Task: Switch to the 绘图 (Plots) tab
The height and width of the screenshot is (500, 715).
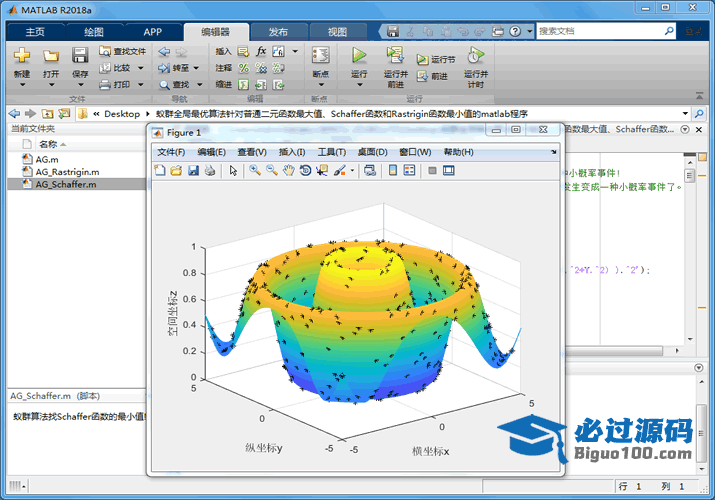Action: 94,31
